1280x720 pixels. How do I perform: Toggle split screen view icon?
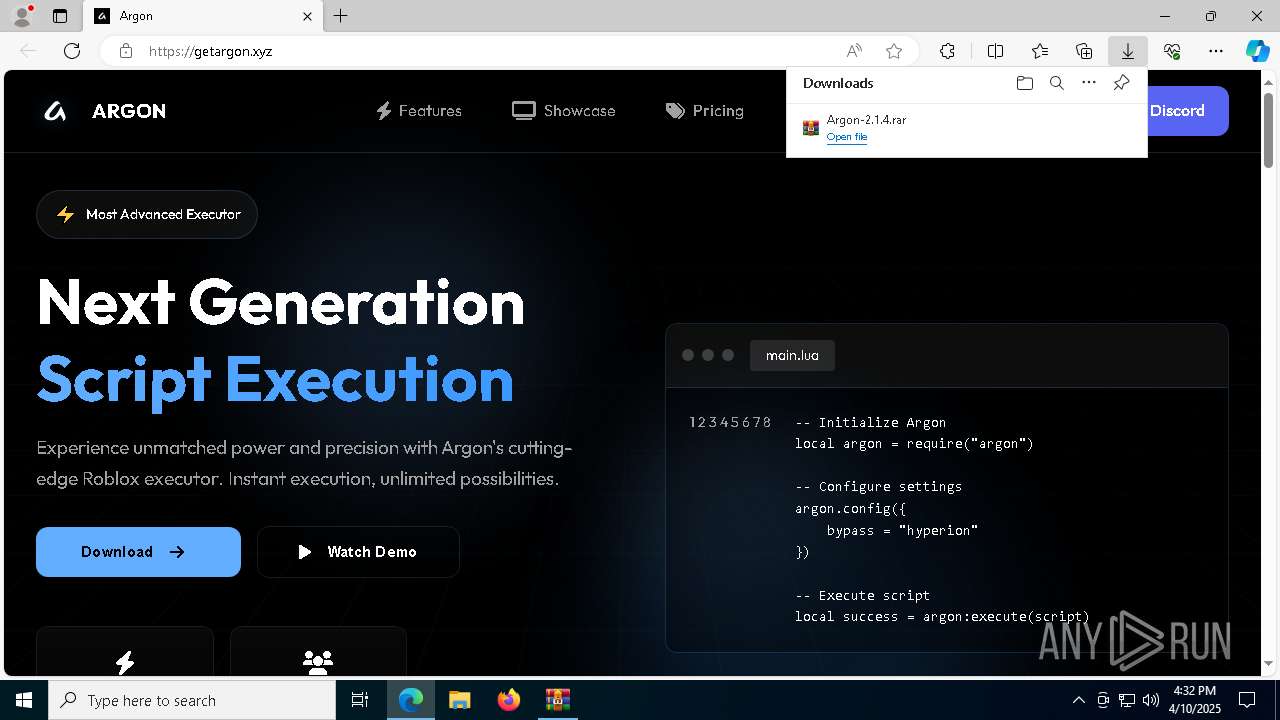click(995, 51)
